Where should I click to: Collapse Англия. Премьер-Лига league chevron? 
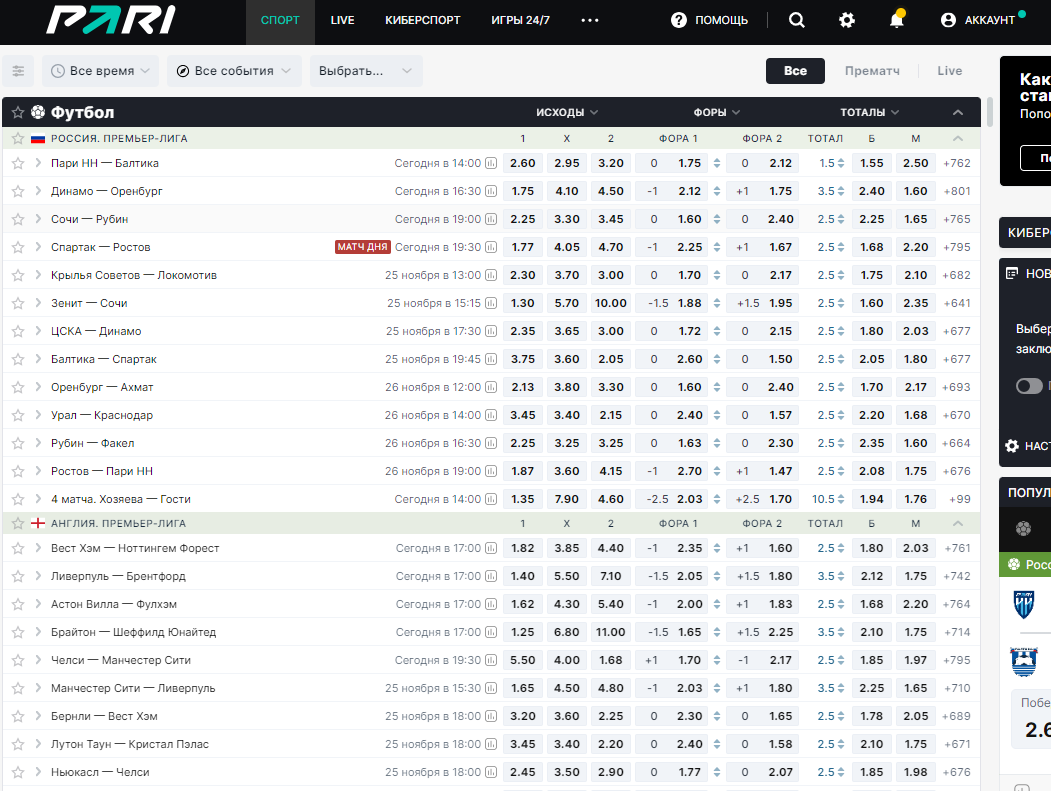coord(958,524)
